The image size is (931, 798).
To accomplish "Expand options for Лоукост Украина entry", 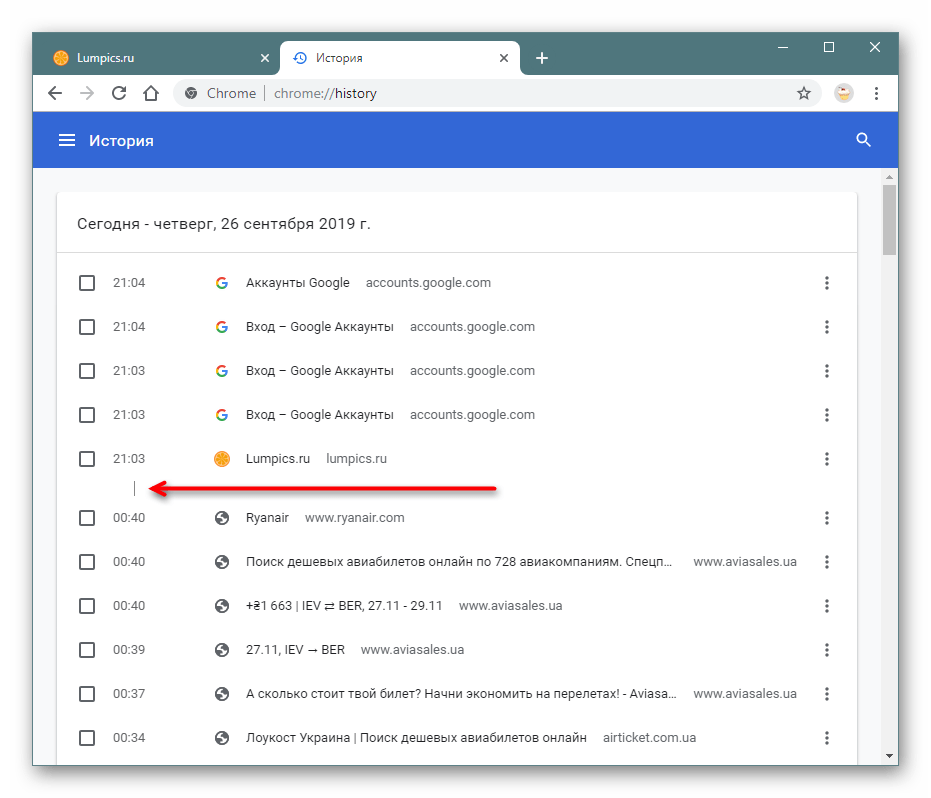I will 826,738.
